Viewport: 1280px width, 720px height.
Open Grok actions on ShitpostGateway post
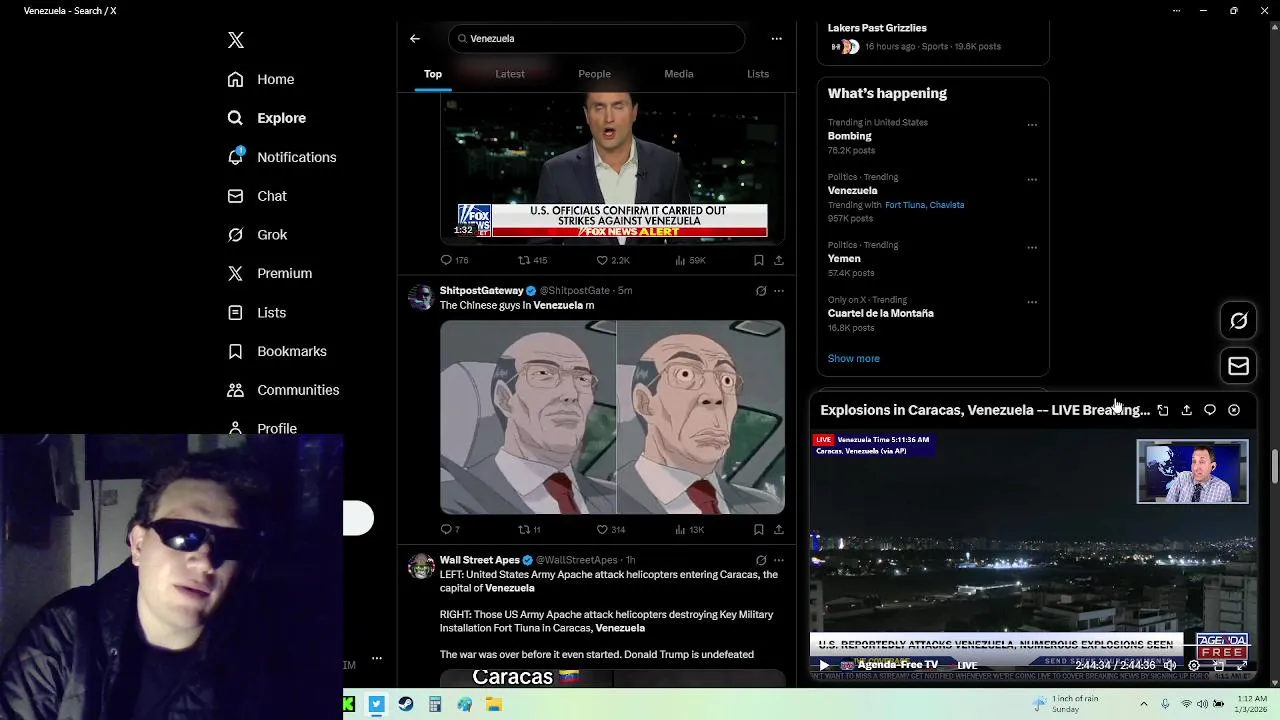coord(761,291)
